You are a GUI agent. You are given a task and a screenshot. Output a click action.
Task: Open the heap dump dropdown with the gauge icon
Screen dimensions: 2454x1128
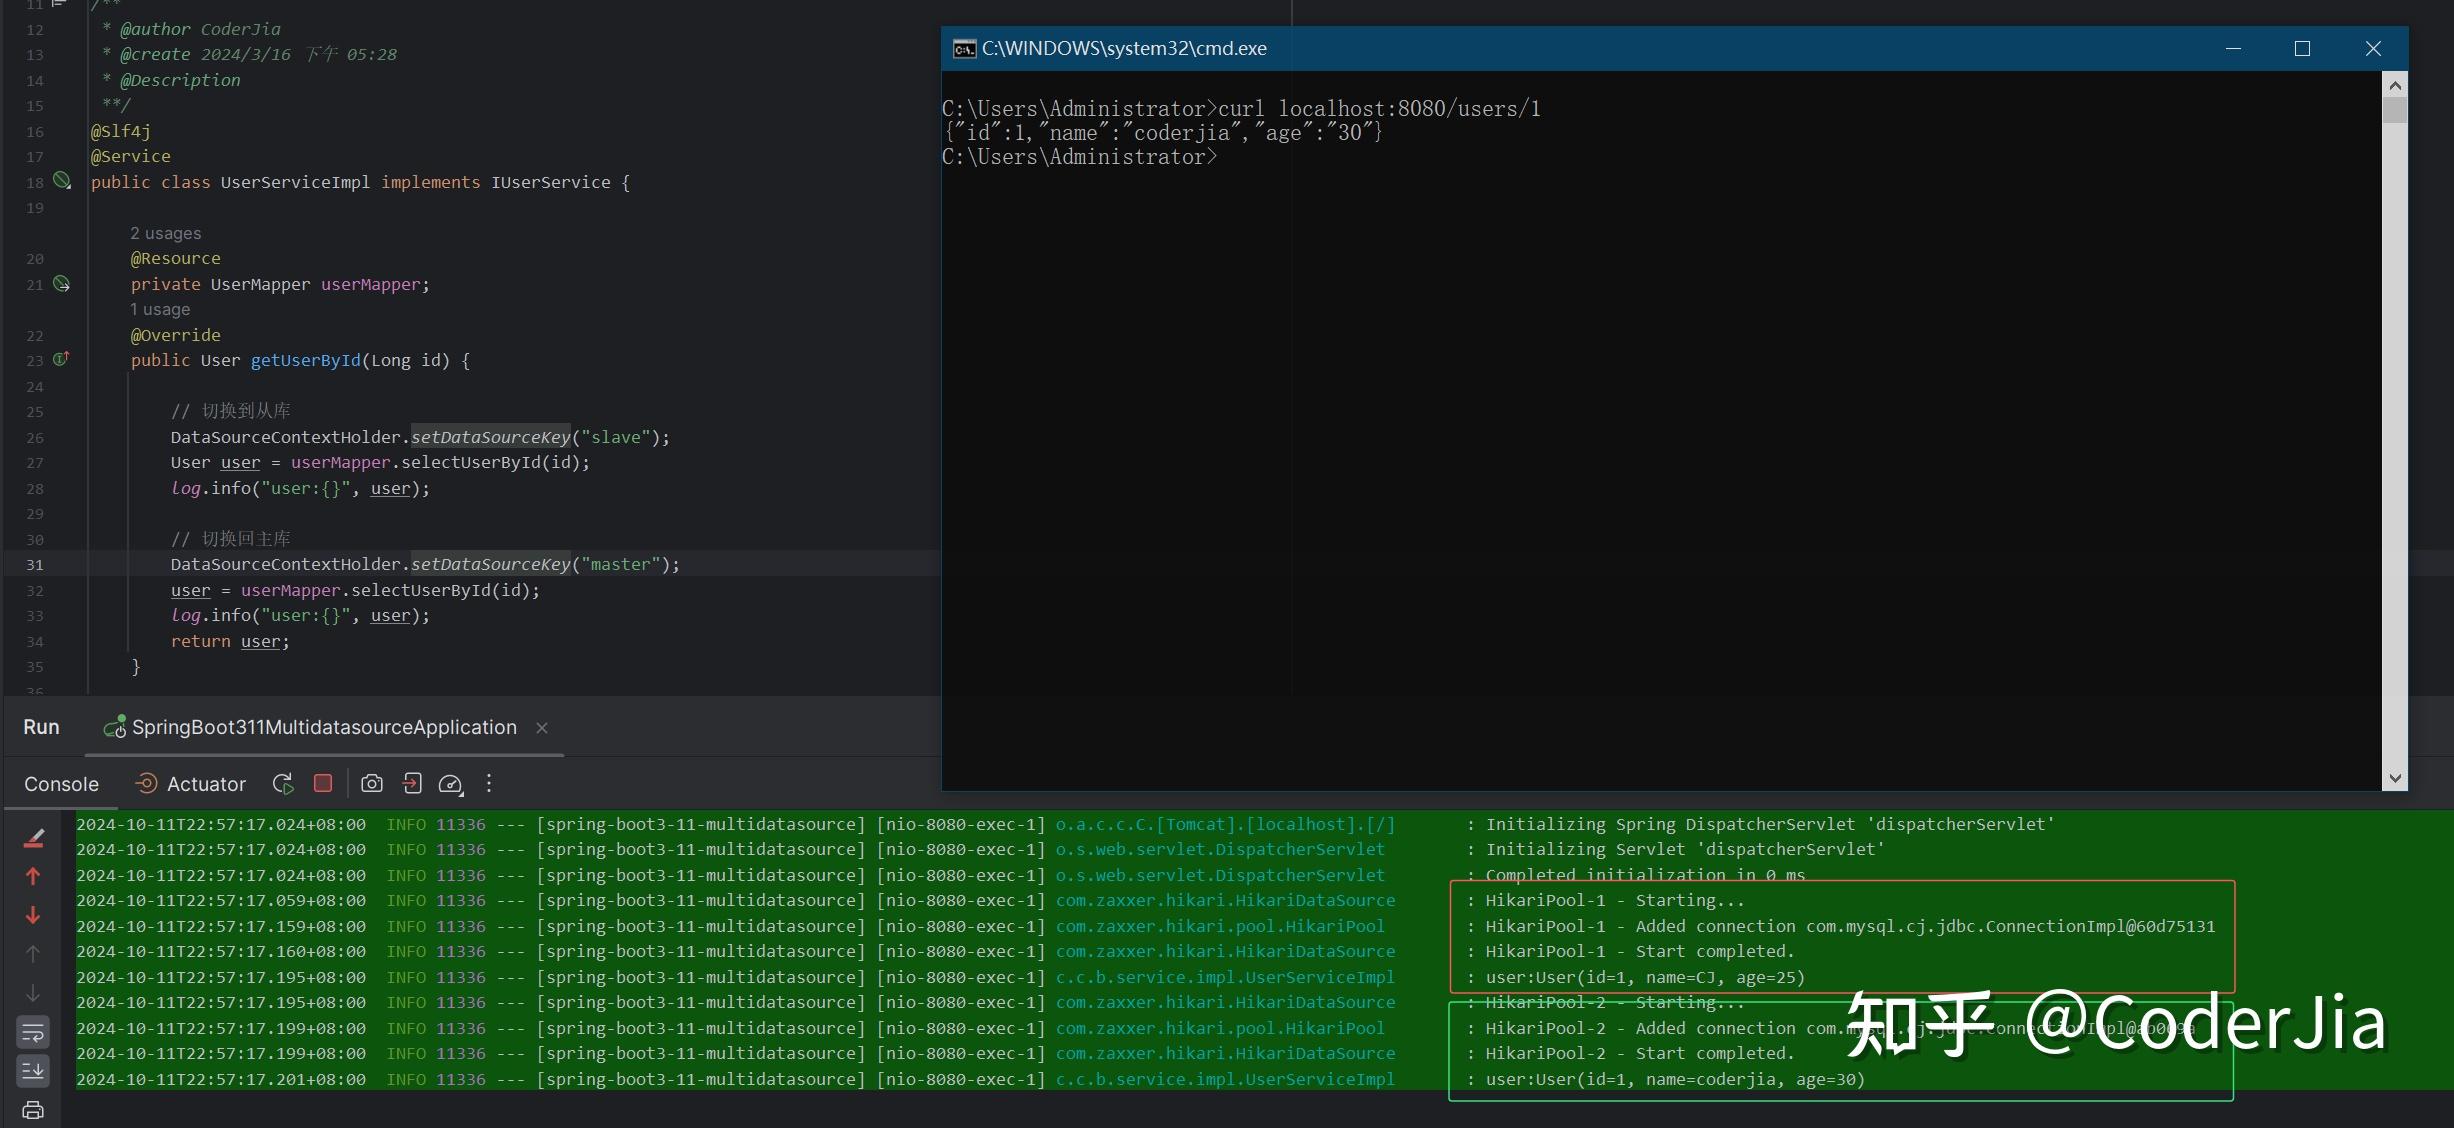pos(451,784)
